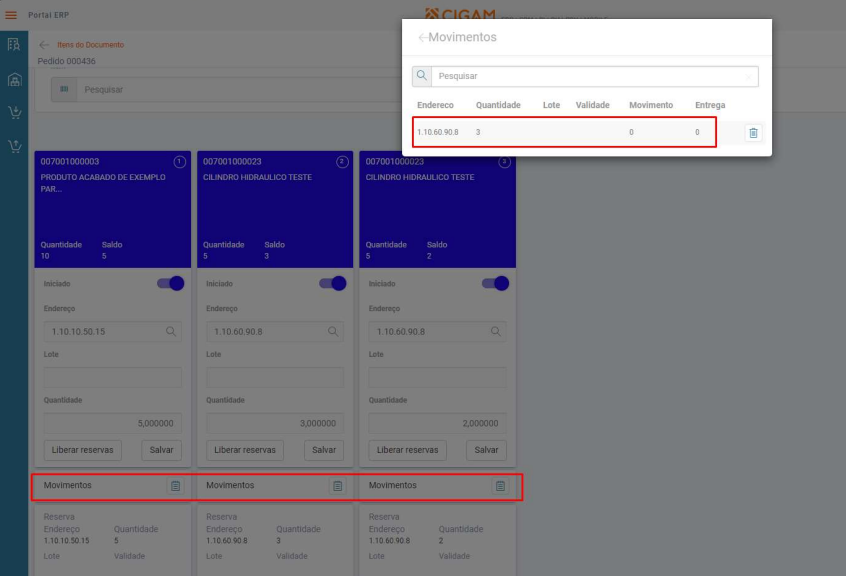Click Quantidade column header in popup
Viewport: 846px width, 576px height.
click(x=498, y=105)
